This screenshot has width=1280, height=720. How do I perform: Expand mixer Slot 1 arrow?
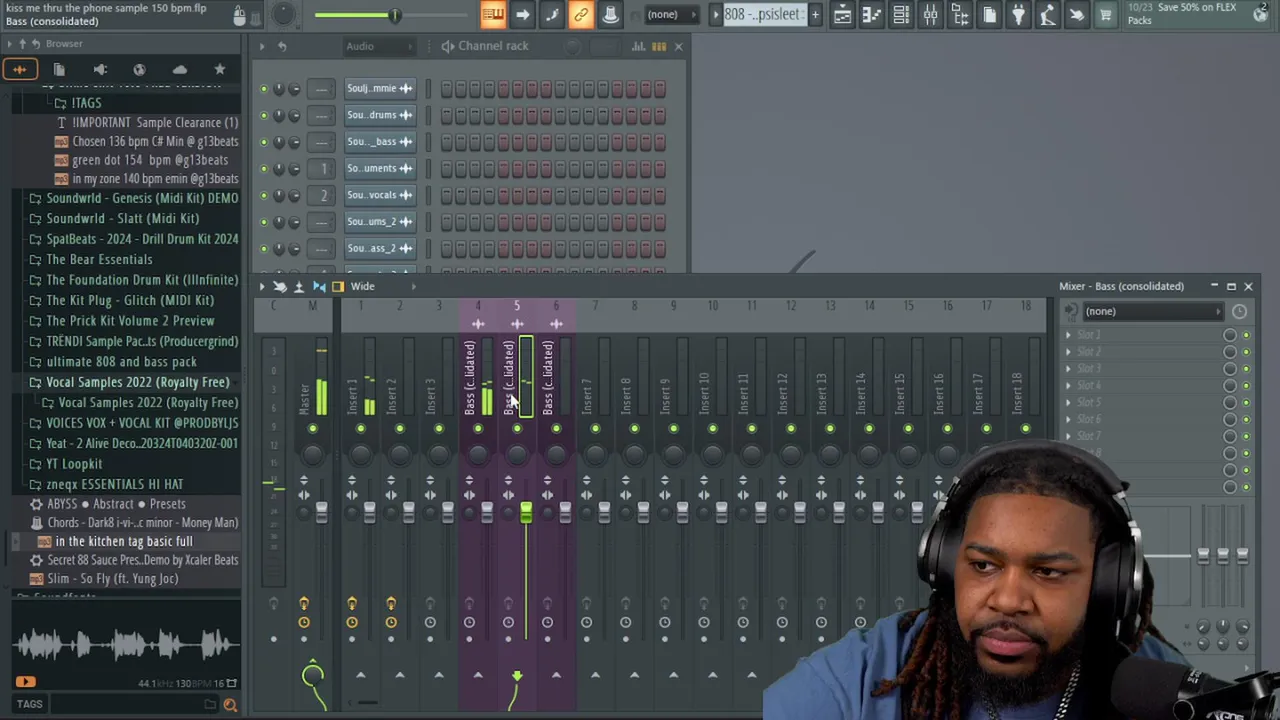(x=1068, y=335)
